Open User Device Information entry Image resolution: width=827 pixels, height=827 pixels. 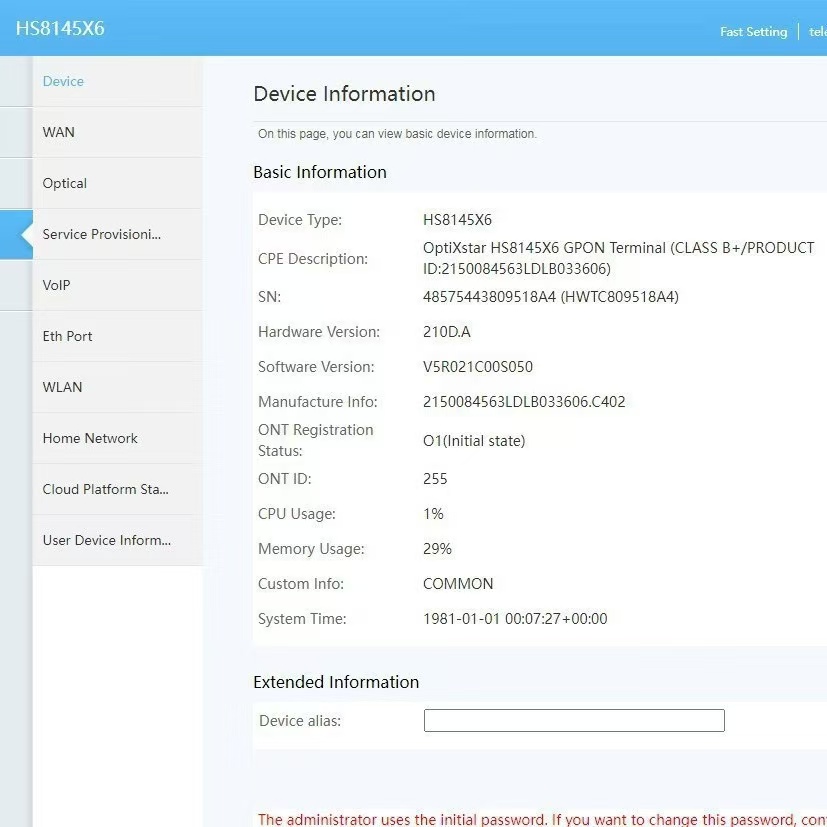coord(106,540)
